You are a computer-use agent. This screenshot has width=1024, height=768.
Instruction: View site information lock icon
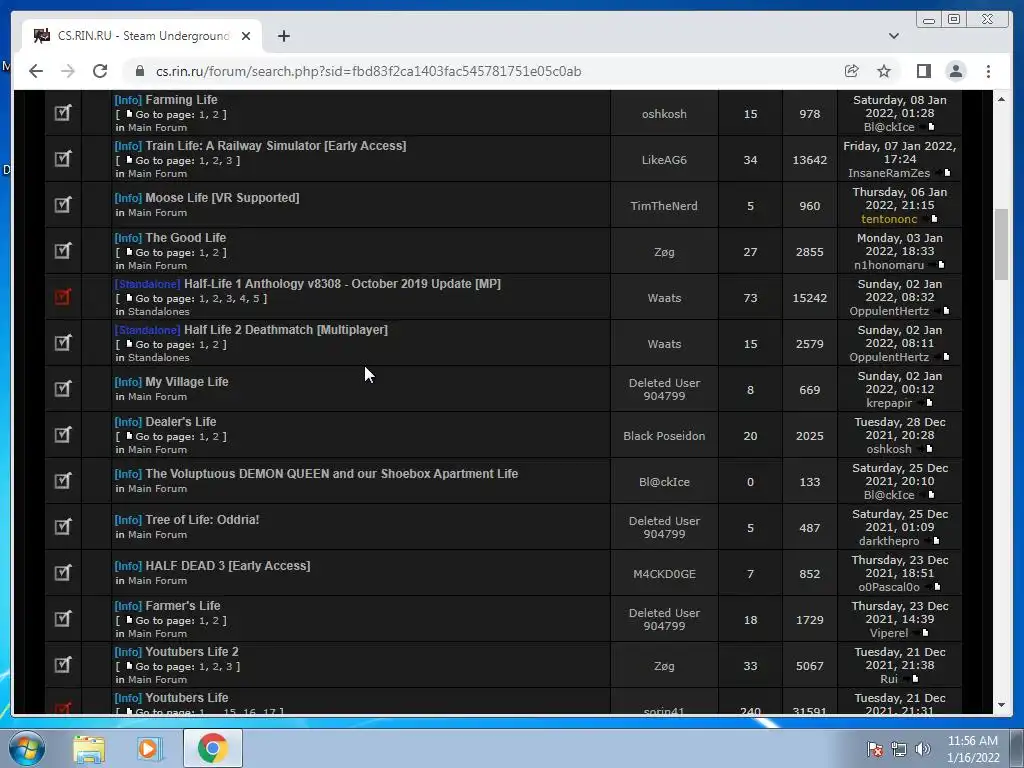[139, 71]
